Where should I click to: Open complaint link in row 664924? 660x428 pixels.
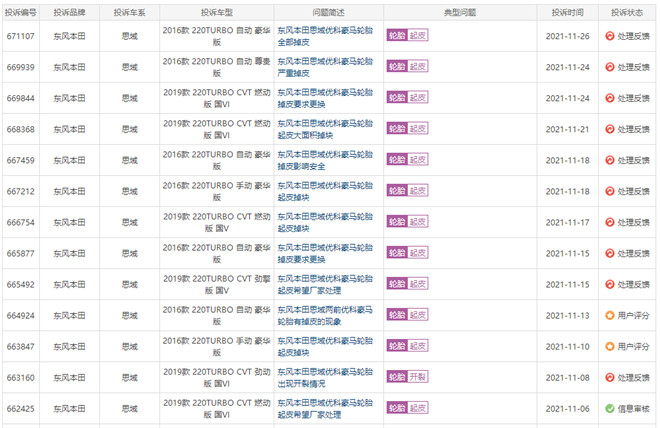325,316
